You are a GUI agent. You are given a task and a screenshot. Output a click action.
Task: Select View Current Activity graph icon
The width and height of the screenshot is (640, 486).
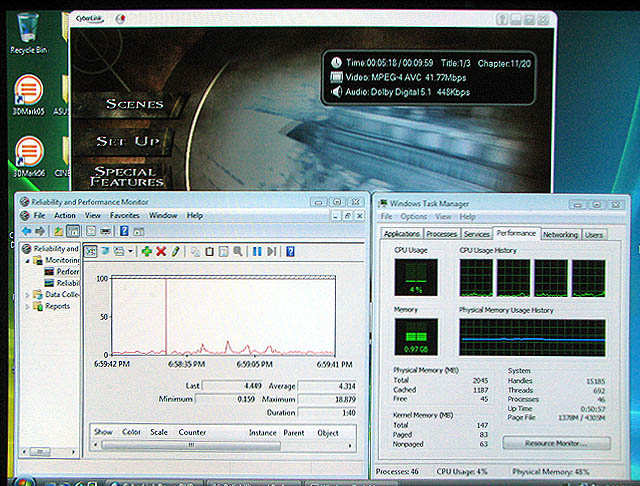click(x=91, y=251)
